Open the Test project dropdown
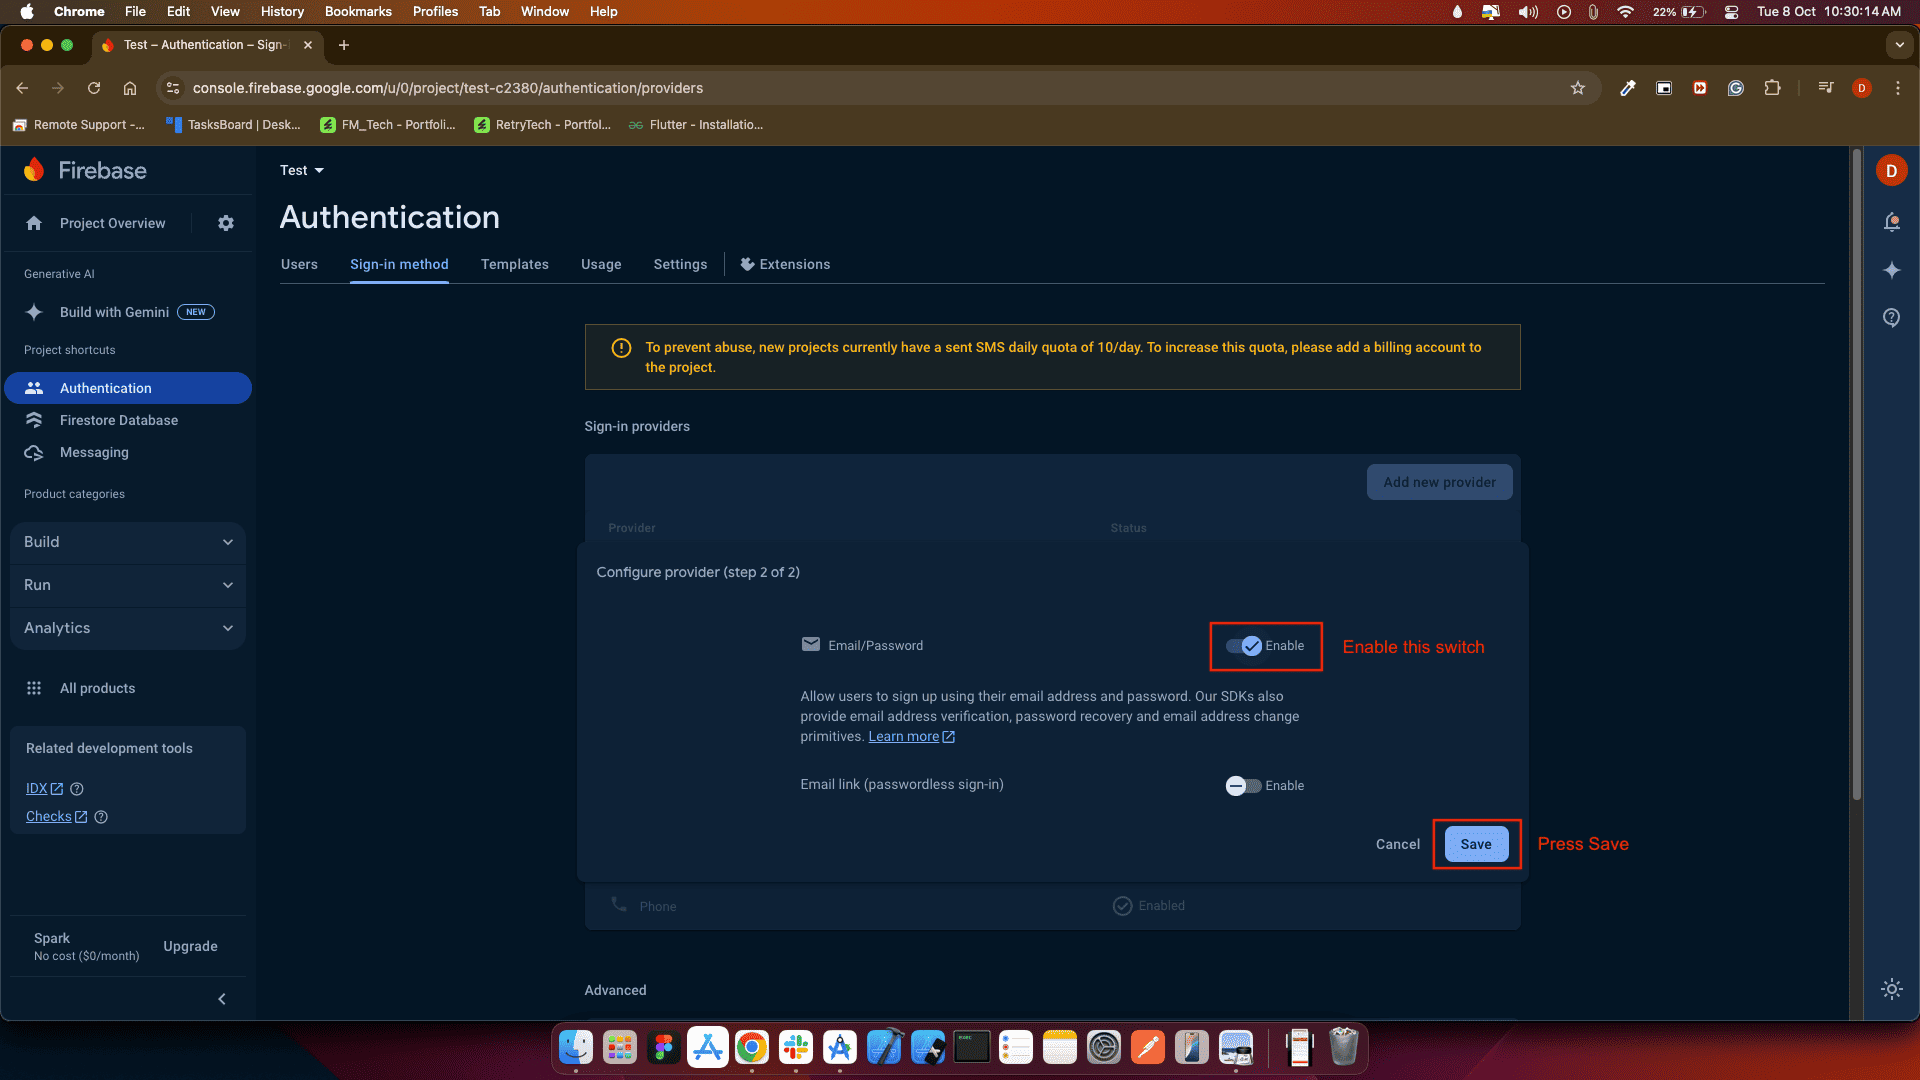This screenshot has height=1080, width=1920. pyautogui.click(x=302, y=170)
